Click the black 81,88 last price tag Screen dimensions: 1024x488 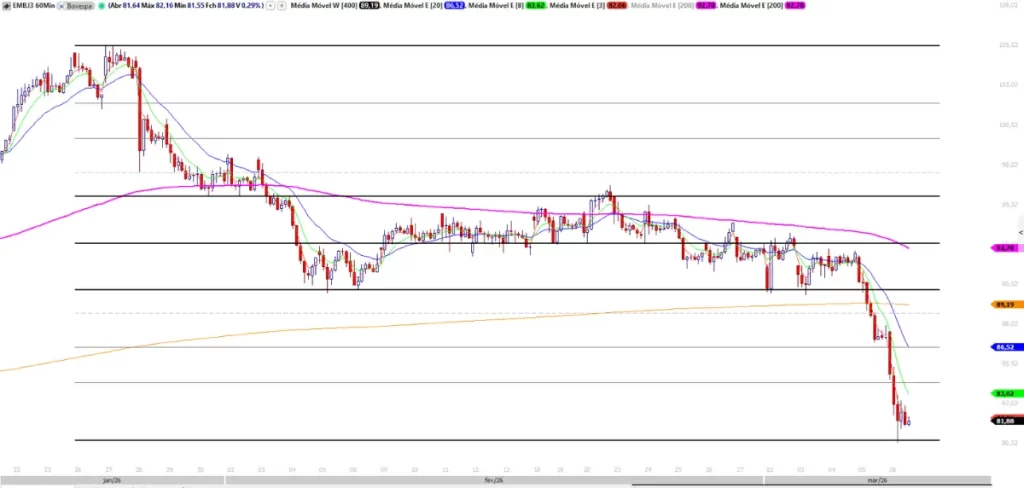pyautogui.click(x=1005, y=421)
